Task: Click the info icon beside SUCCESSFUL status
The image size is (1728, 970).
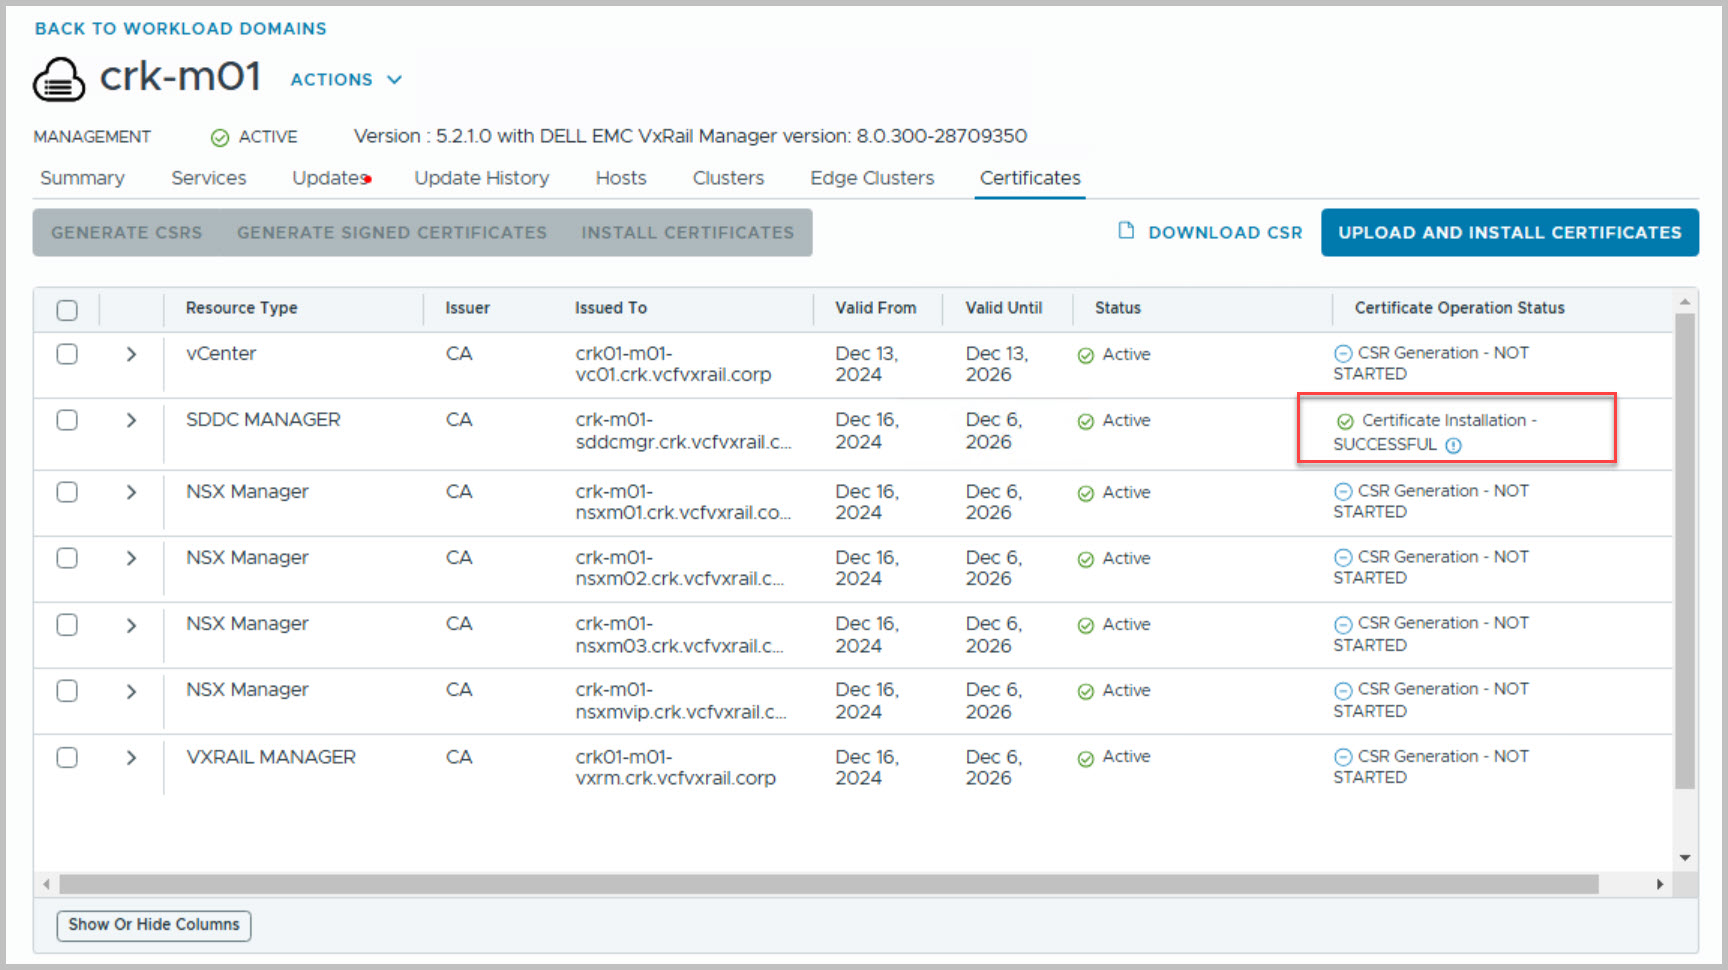Action: point(1453,446)
